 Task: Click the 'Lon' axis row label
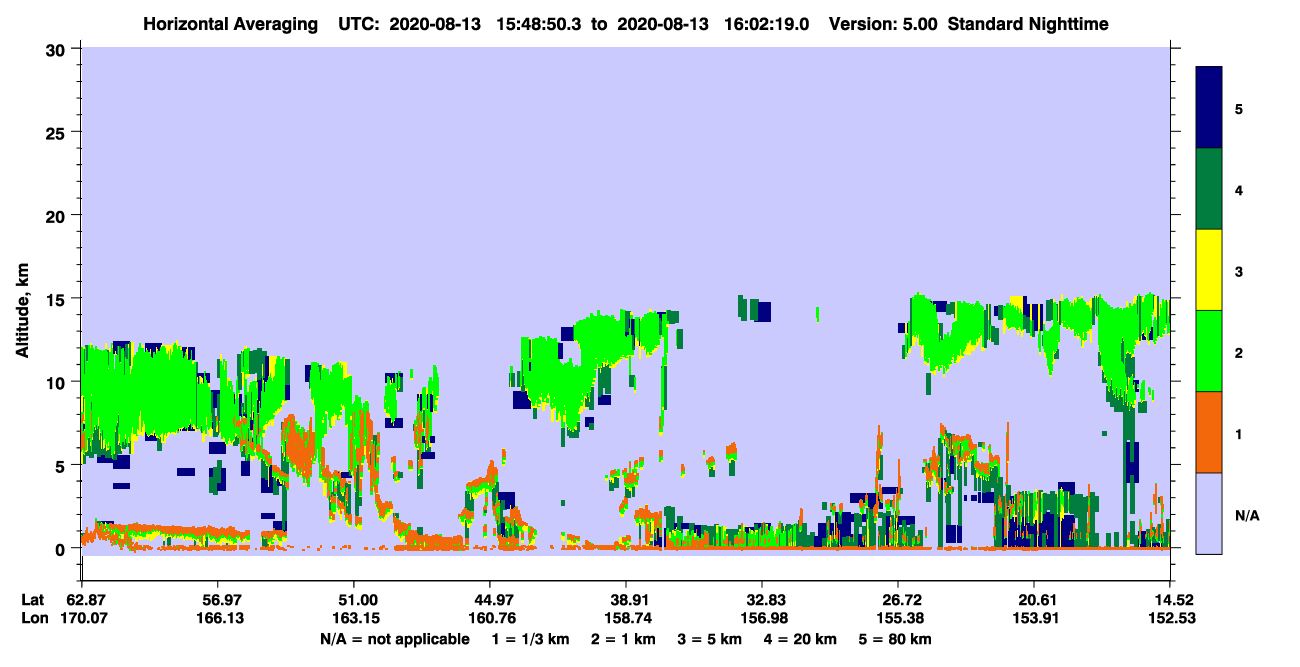pos(34,619)
